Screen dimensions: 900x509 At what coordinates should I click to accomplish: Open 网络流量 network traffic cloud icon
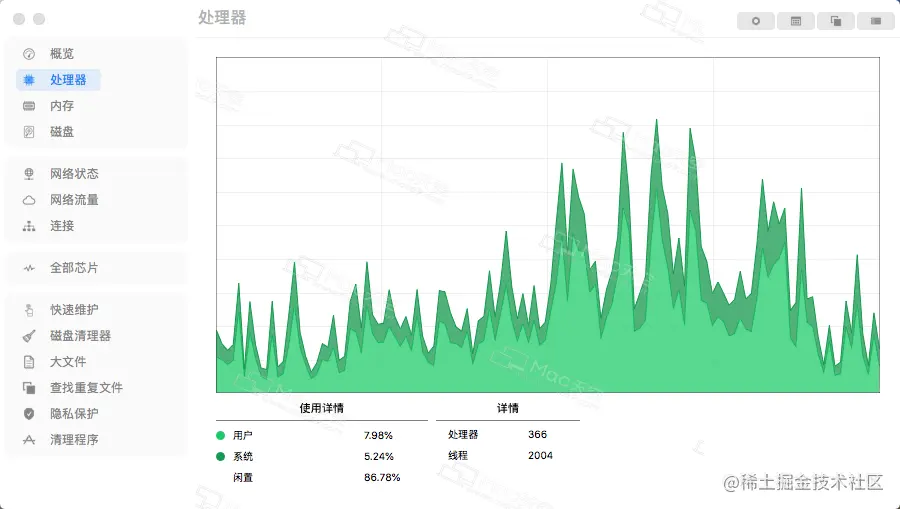[x=29, y=200]
